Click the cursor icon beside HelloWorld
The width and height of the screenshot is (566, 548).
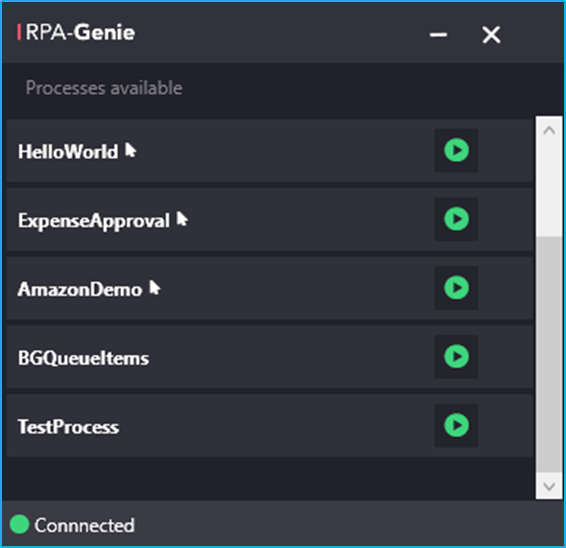(130, 150)
